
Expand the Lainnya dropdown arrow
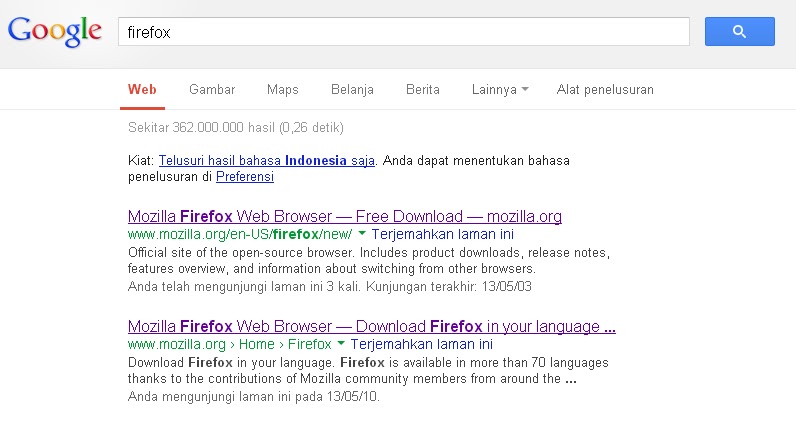[525, 89]
